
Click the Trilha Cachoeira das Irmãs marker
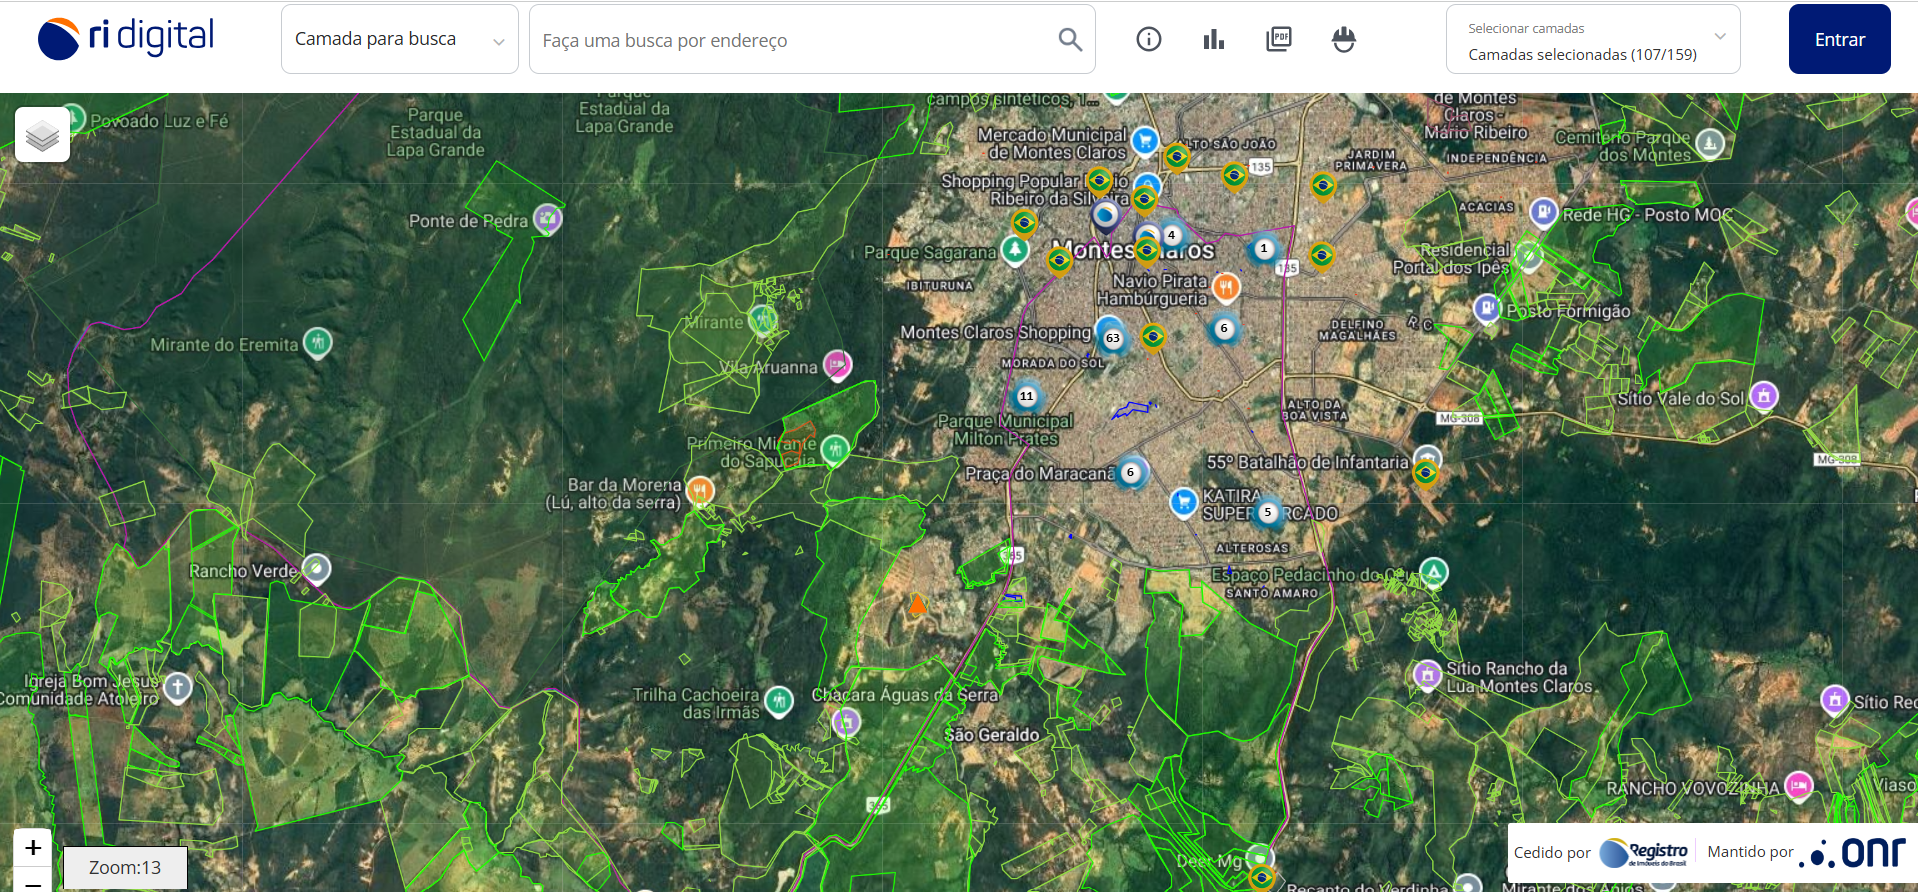coord(779,701)
